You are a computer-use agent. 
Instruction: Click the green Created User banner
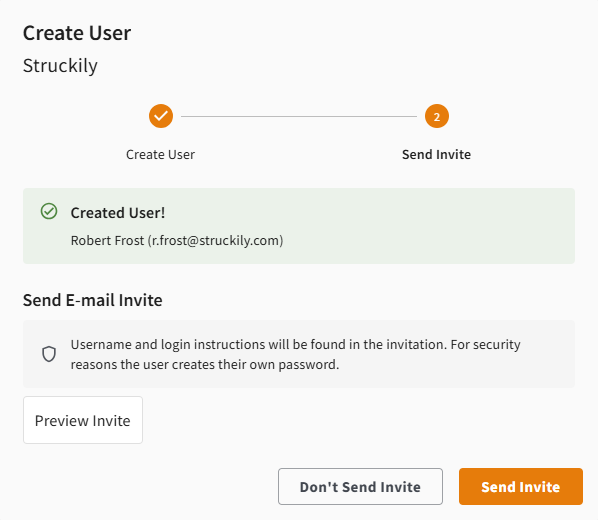click(x=299, y=226)
